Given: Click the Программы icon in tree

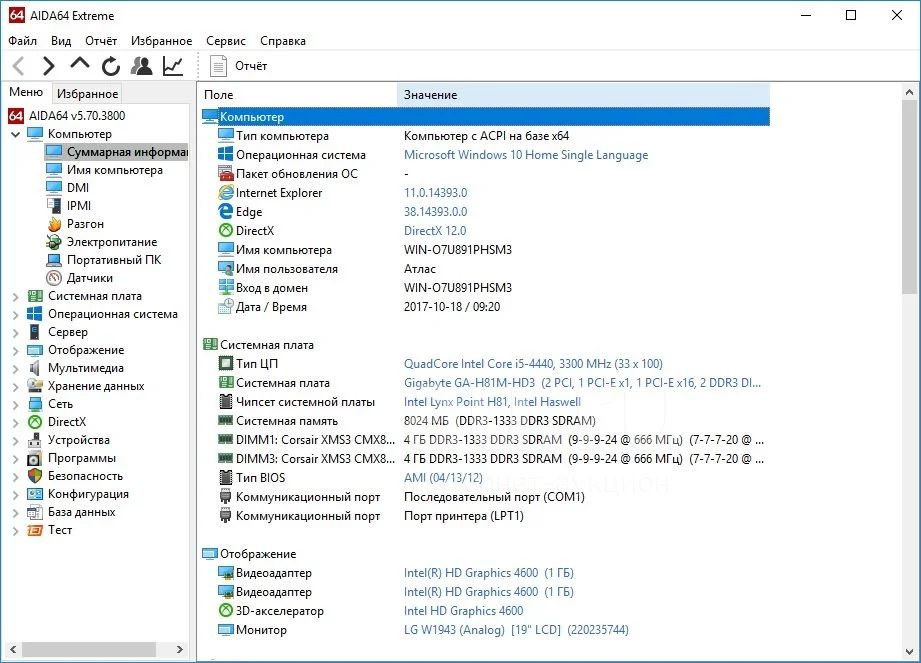Looking at the screenshot, I should point(35,458).
